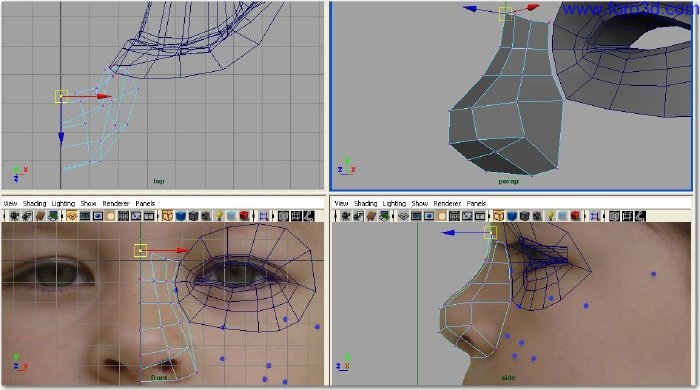Open the Panels menu in side panel
This screenshot has height=390, width=700.
point(476,203)
